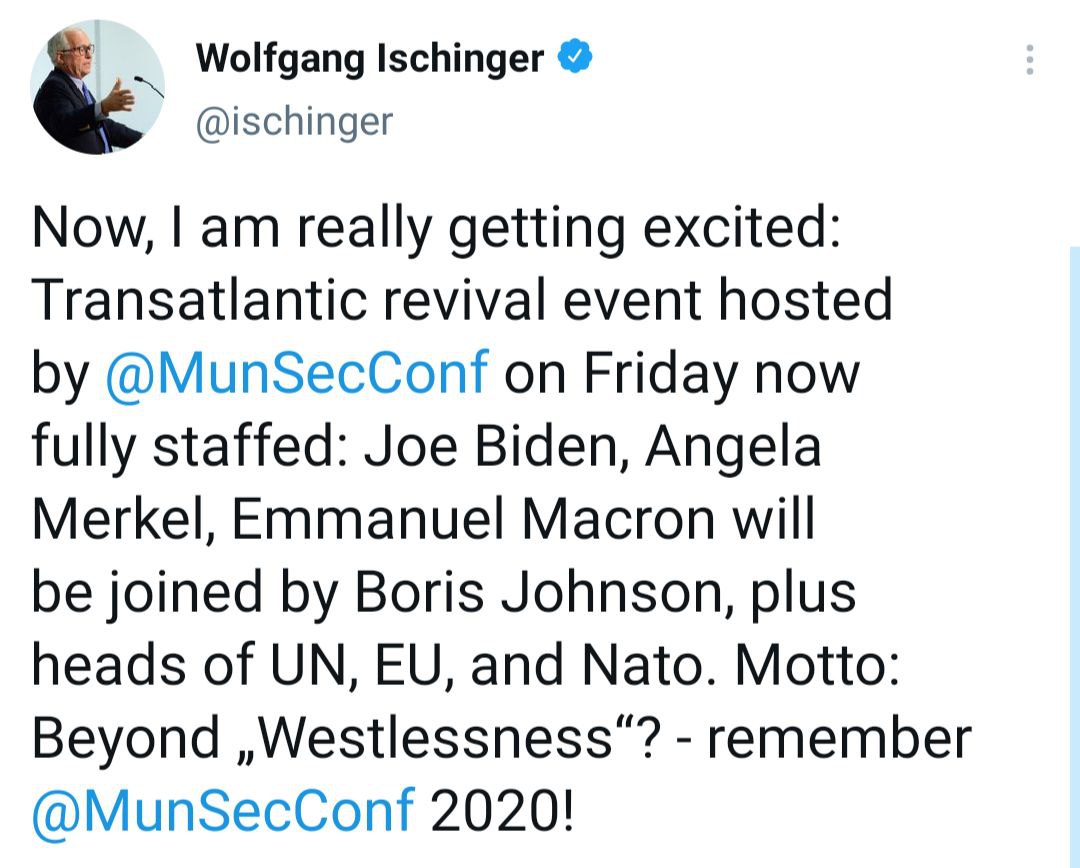The width and height of the screenshot is (1080, 868).
Task: Open the @MunSecConf mention after 'by'
Action: pos(296,373)
